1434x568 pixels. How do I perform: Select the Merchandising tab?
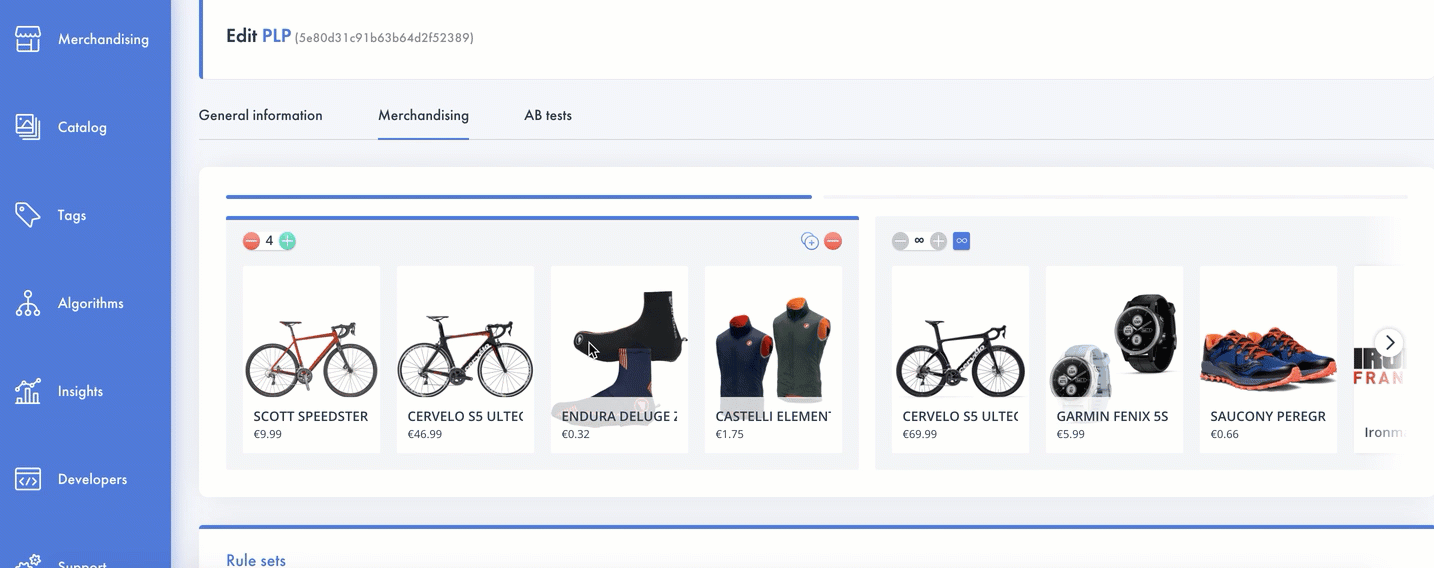click(423, 115)
